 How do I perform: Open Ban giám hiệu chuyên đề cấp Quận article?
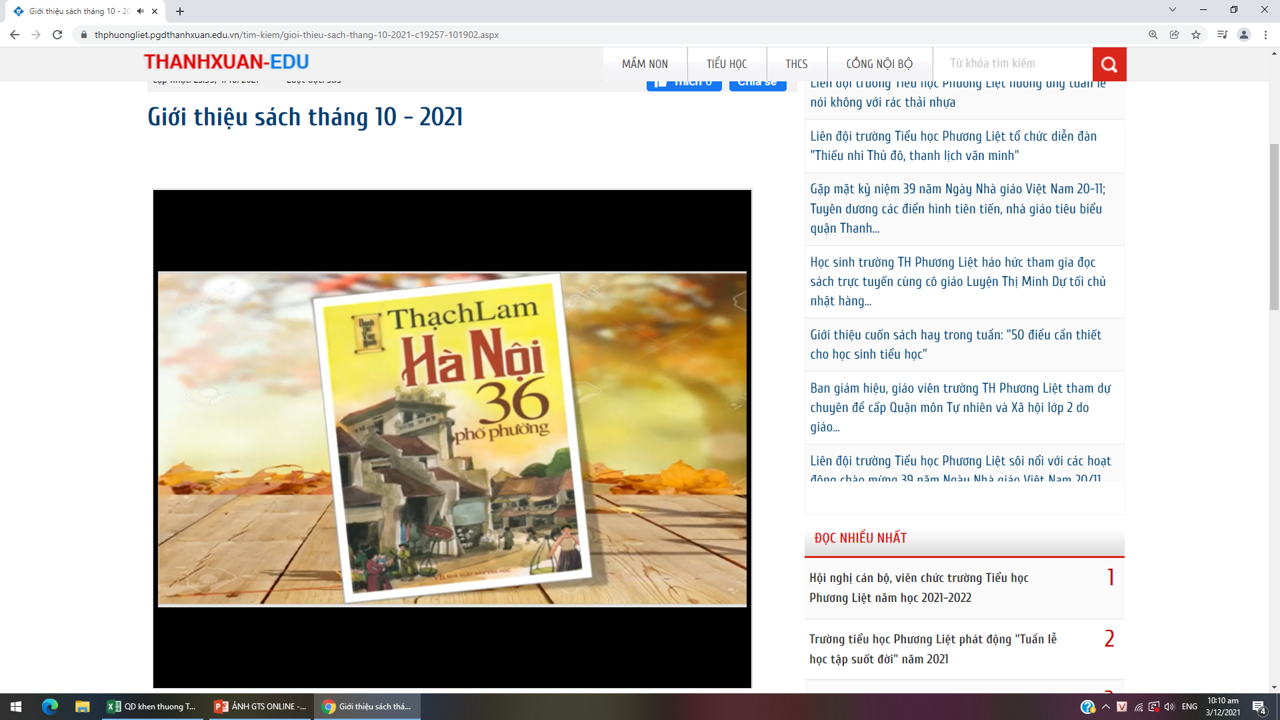(x=960, y=408)
